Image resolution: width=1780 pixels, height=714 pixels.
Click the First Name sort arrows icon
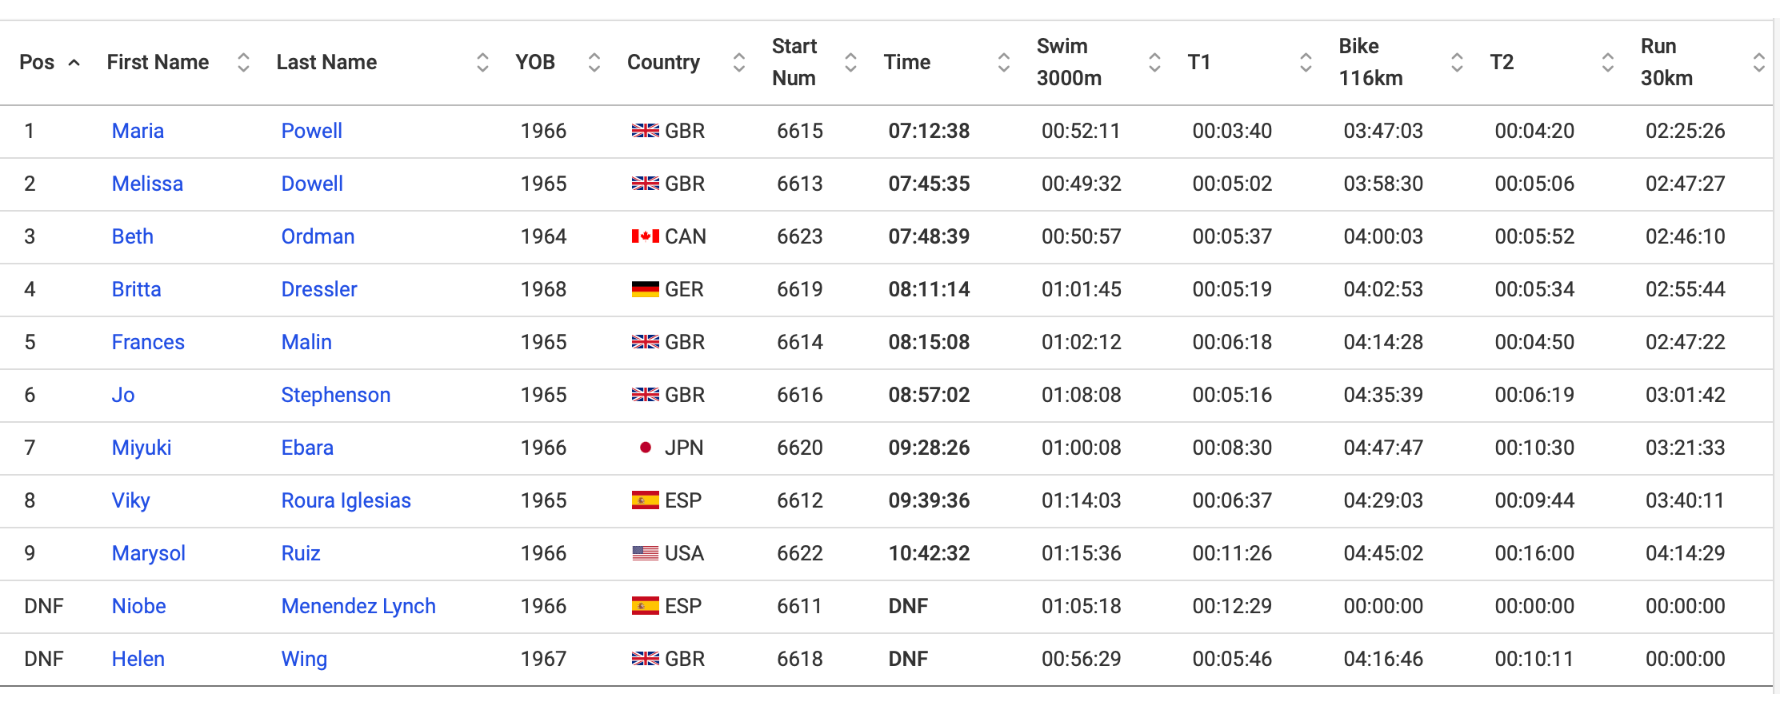(243, 62)
